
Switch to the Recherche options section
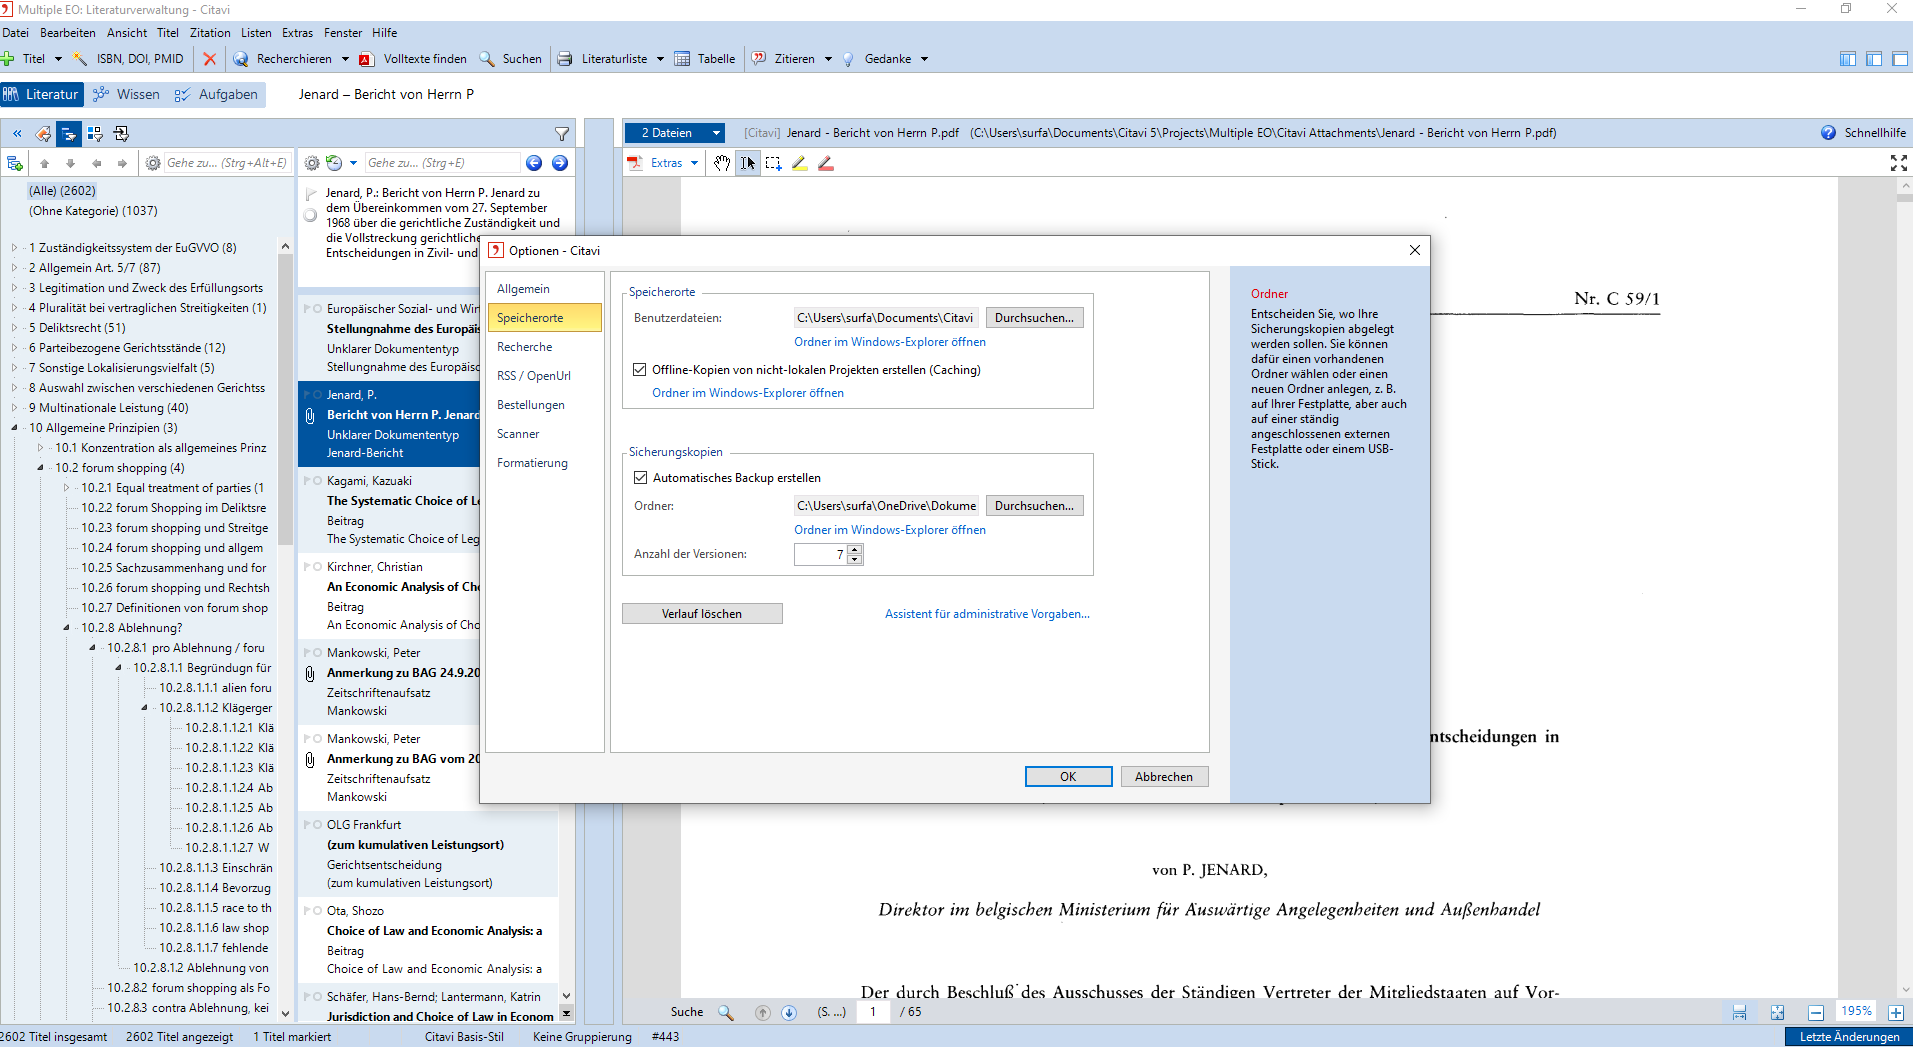coord(524,347)
